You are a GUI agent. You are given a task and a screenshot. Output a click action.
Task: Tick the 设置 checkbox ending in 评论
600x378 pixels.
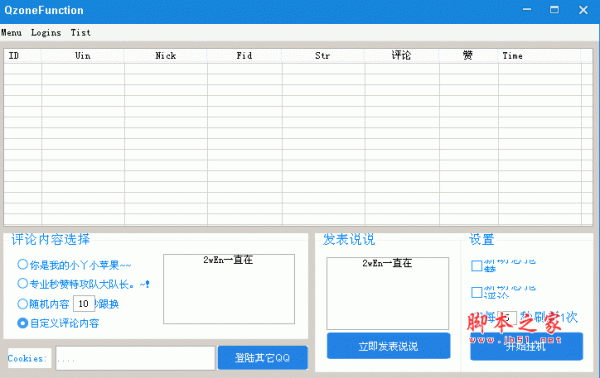point(476,292)
